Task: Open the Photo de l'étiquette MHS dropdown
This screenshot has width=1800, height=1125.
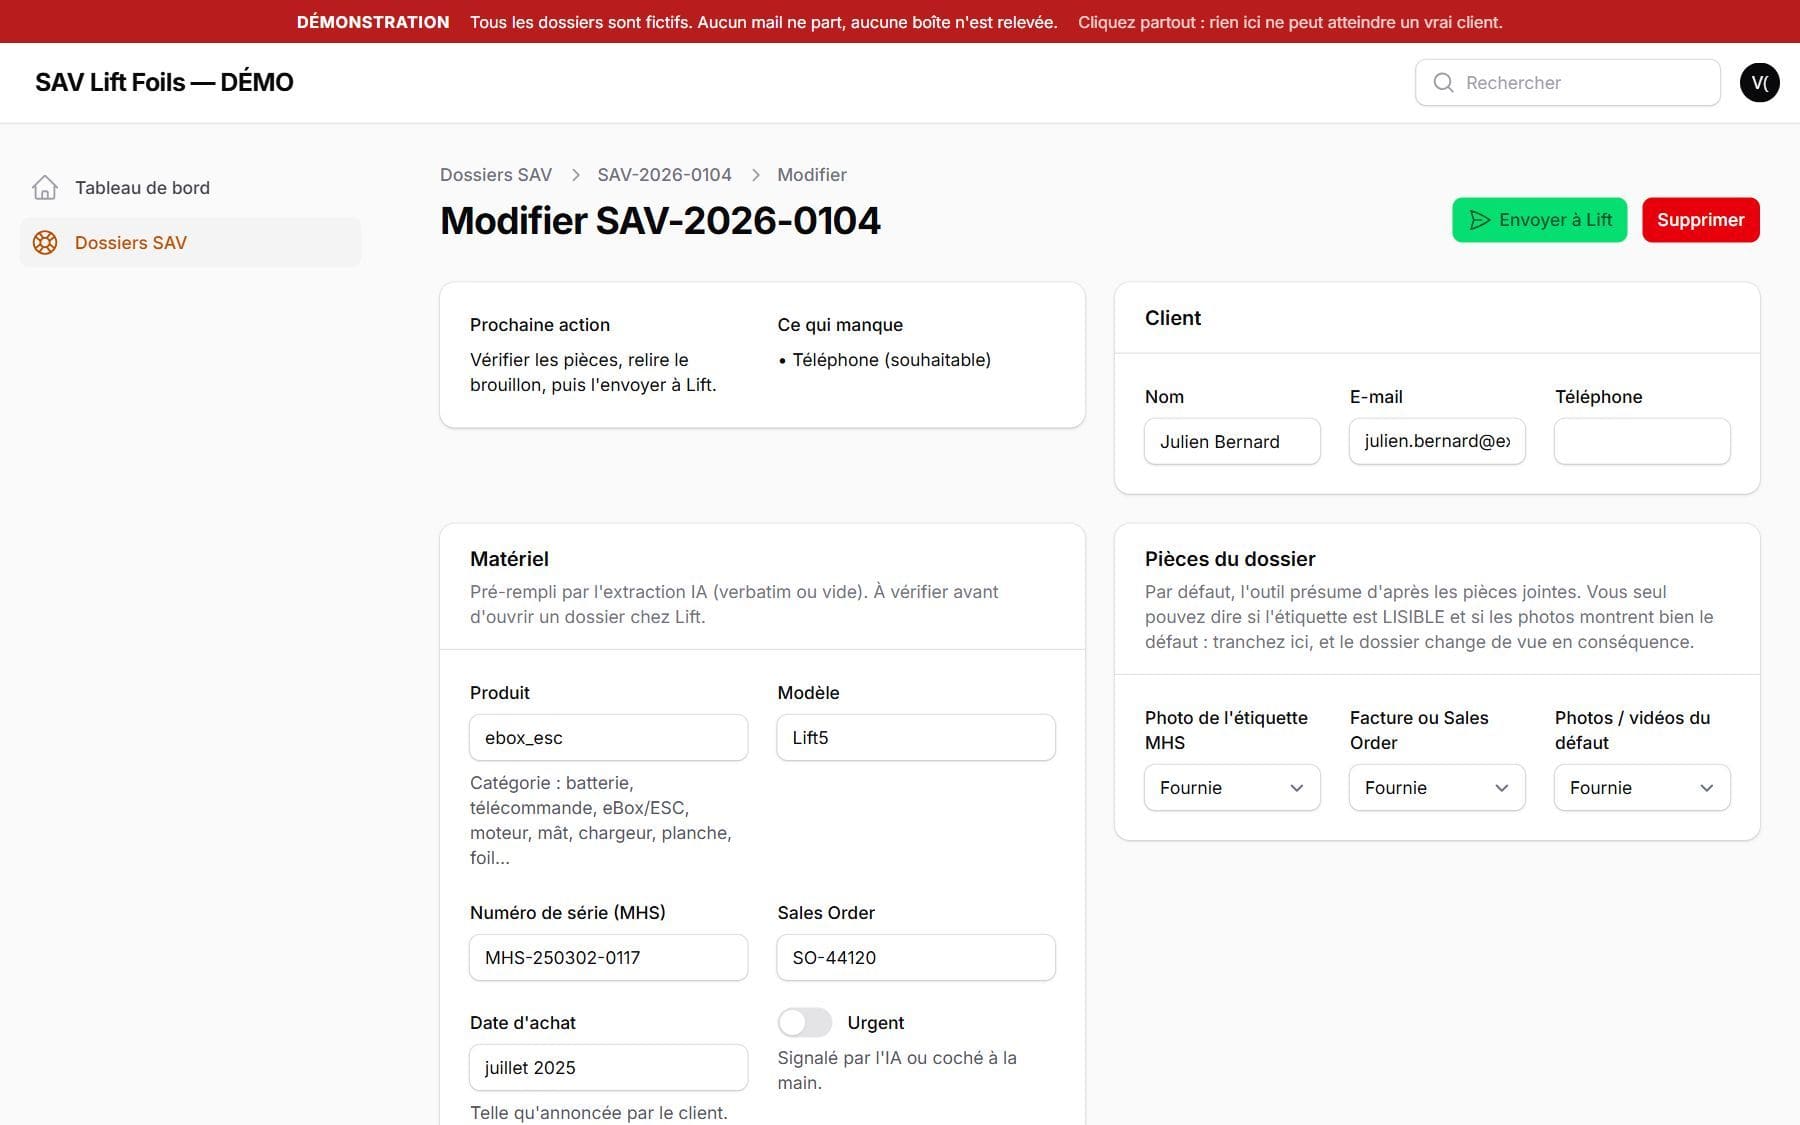Action: pos(1232,788)
